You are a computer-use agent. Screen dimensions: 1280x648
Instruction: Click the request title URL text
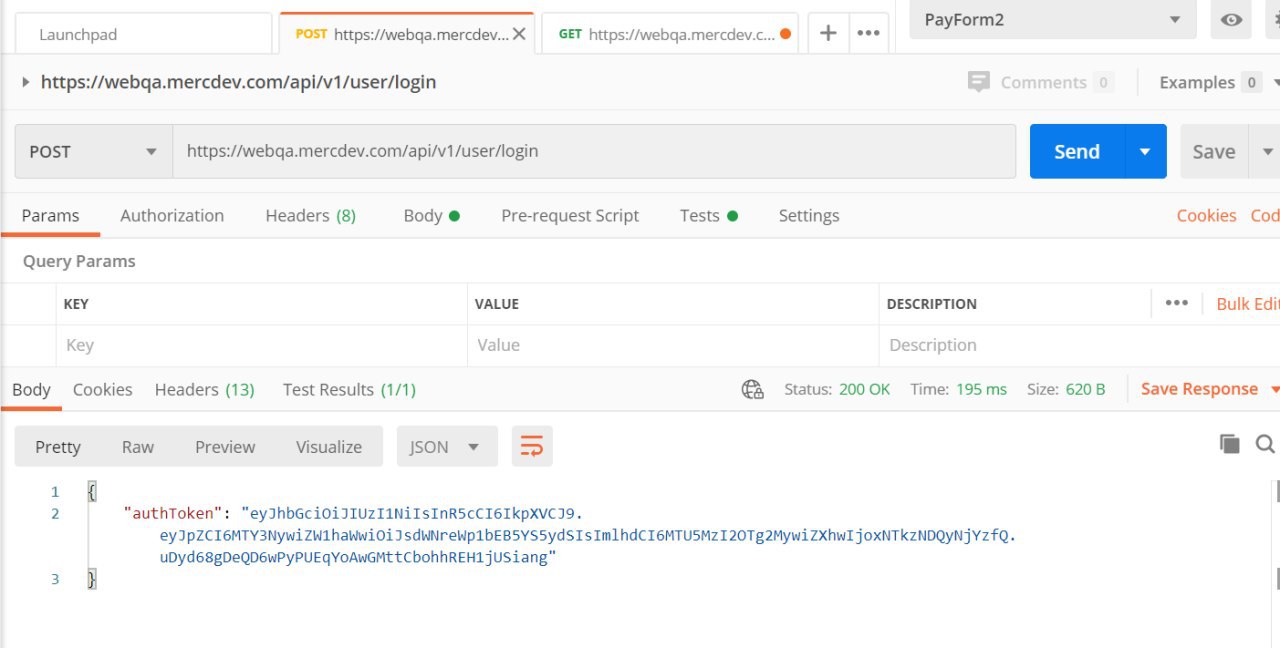tap(238, 82)
